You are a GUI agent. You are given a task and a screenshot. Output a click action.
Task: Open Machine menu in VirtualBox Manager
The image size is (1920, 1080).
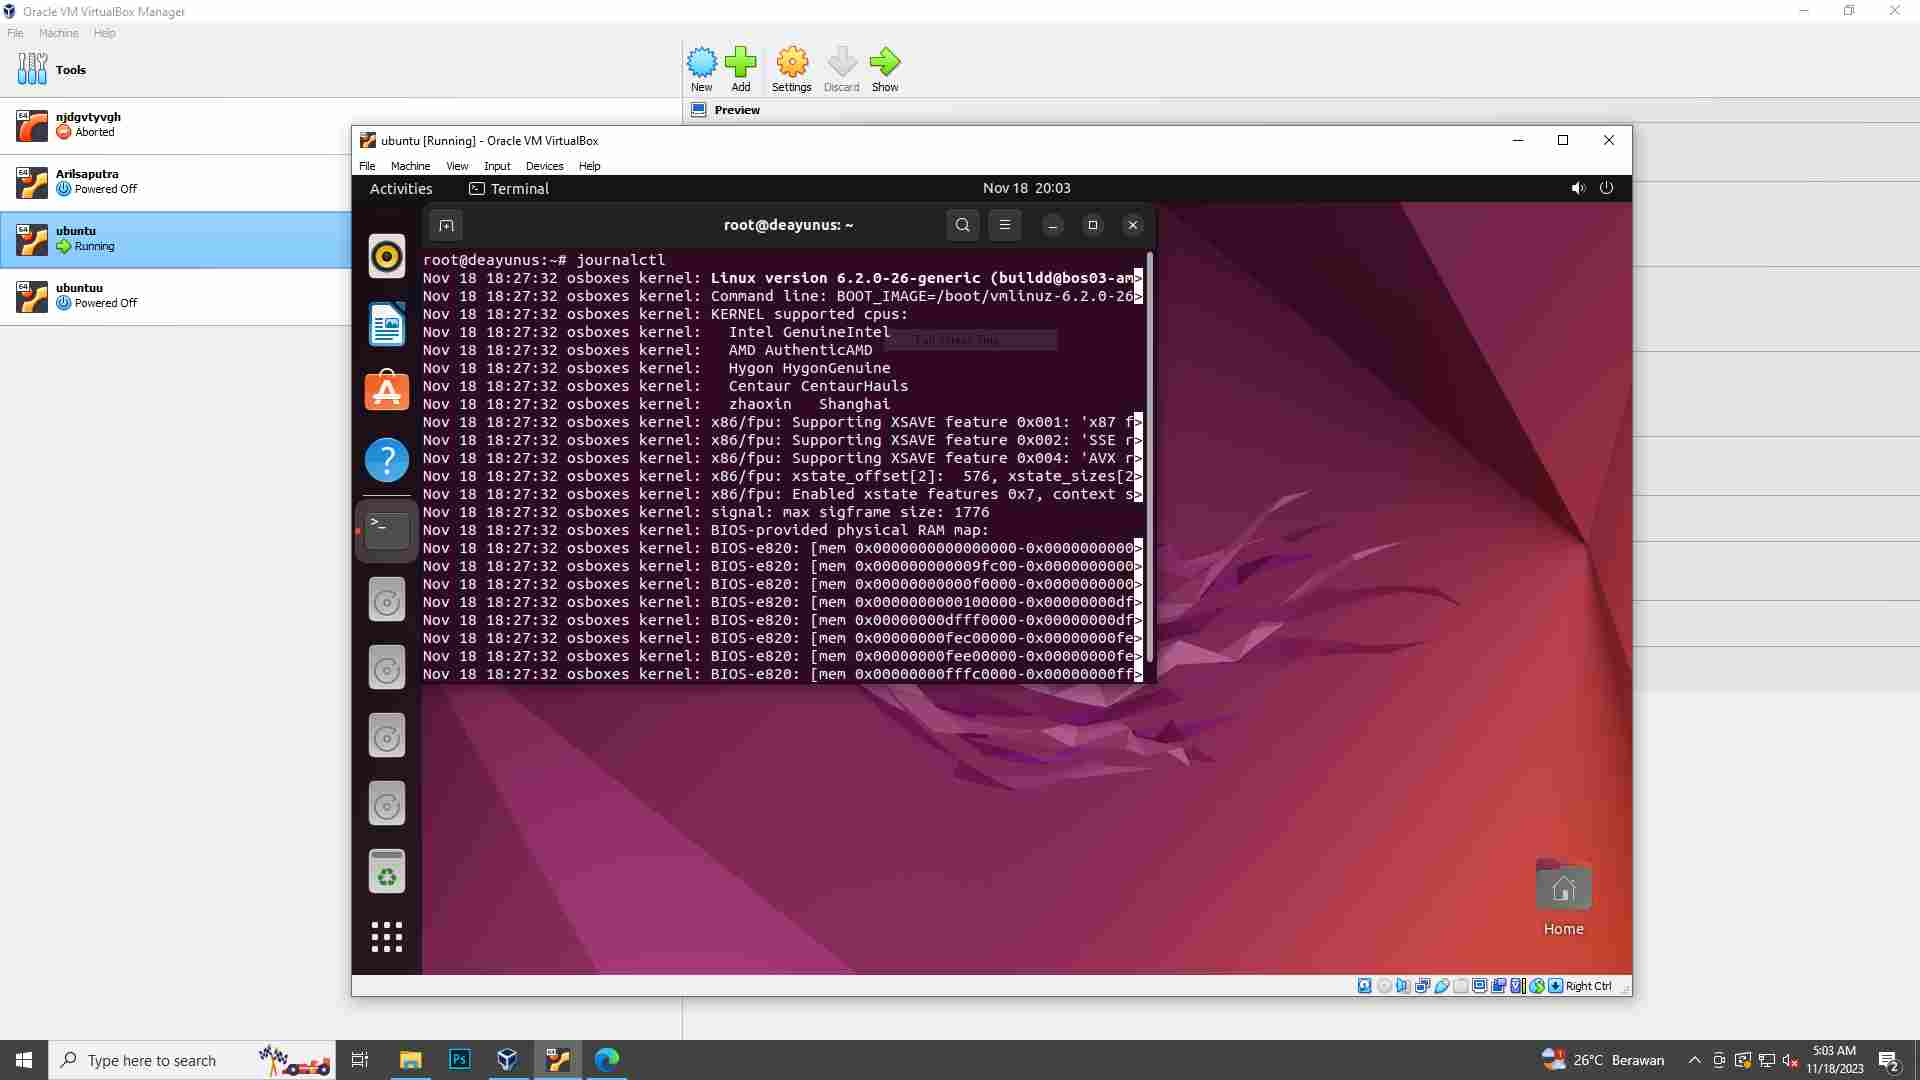click(x=58, y=33)
